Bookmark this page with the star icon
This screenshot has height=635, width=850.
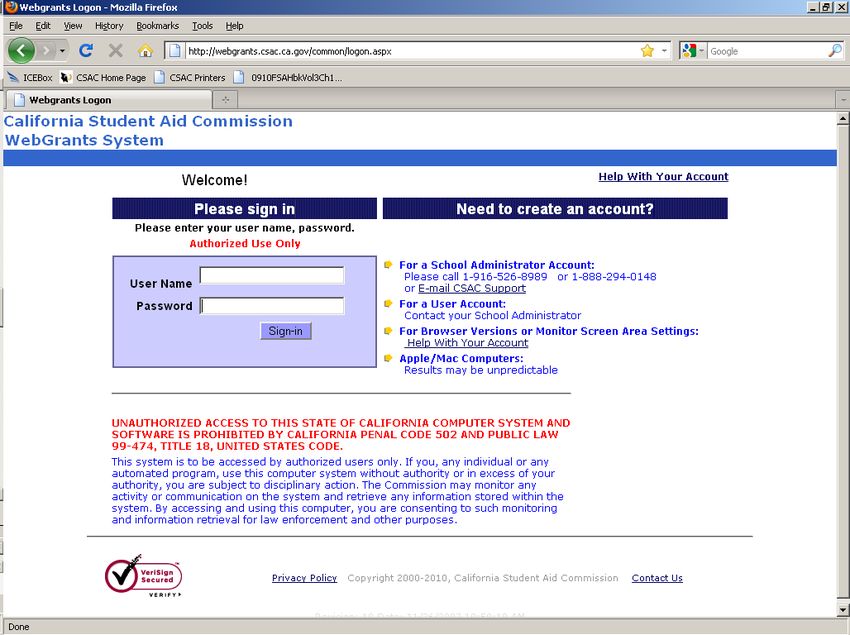click(x=647, y=51)
